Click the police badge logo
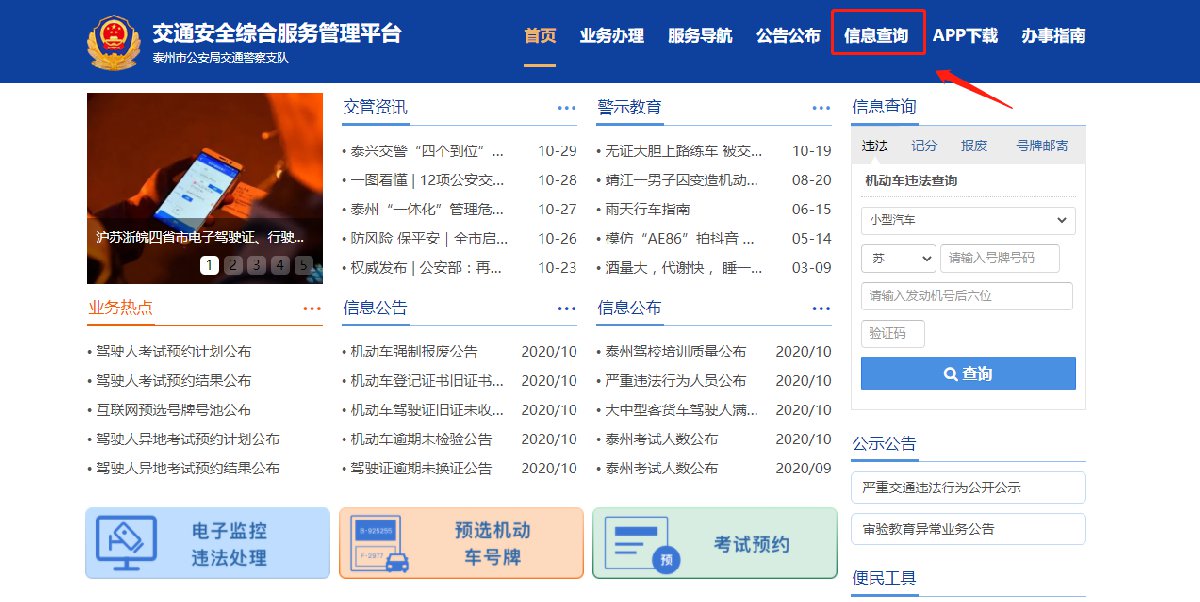The width and height of the screenshot is (1200, 602). [x=114, y=42]
